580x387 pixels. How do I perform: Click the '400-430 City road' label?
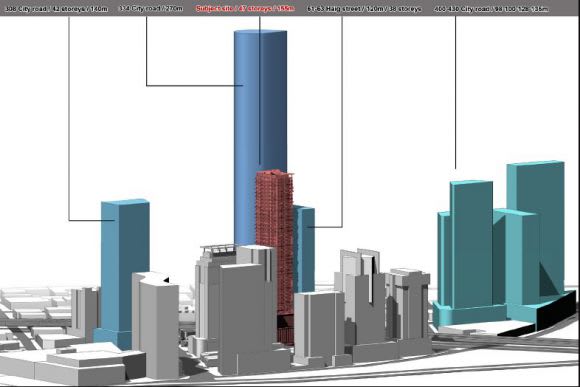click(x=491, y=8)
